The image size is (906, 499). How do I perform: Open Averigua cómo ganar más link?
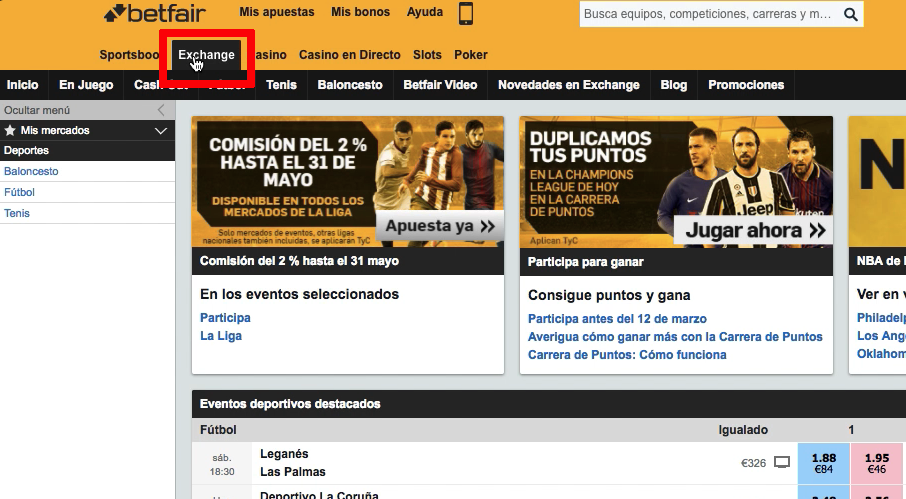675,337
